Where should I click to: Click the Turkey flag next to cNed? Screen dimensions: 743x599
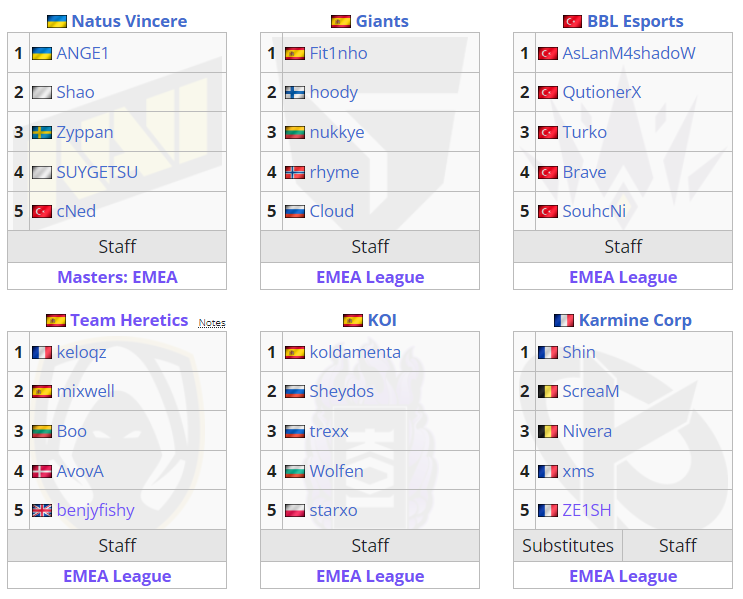pos(42,211)
